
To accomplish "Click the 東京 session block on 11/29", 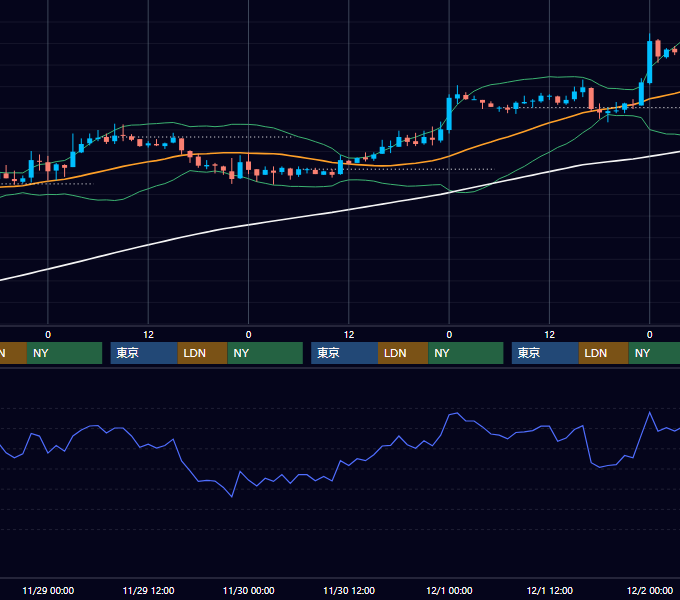I will 144,353.
